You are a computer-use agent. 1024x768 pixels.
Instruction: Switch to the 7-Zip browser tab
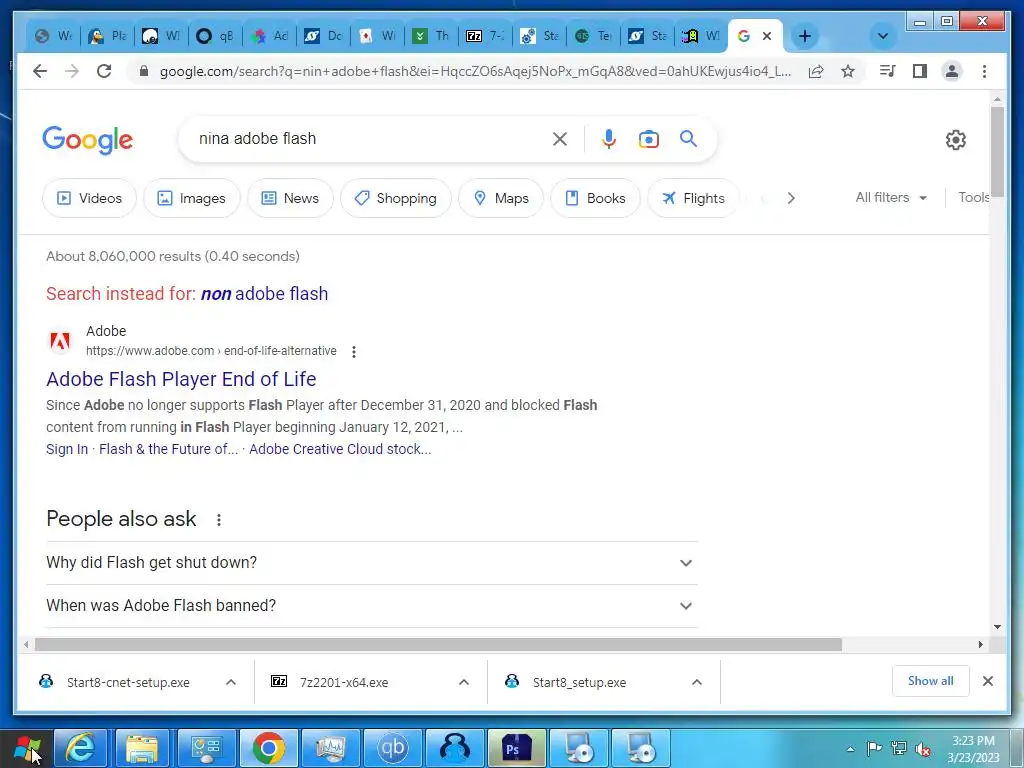(485, 36)
